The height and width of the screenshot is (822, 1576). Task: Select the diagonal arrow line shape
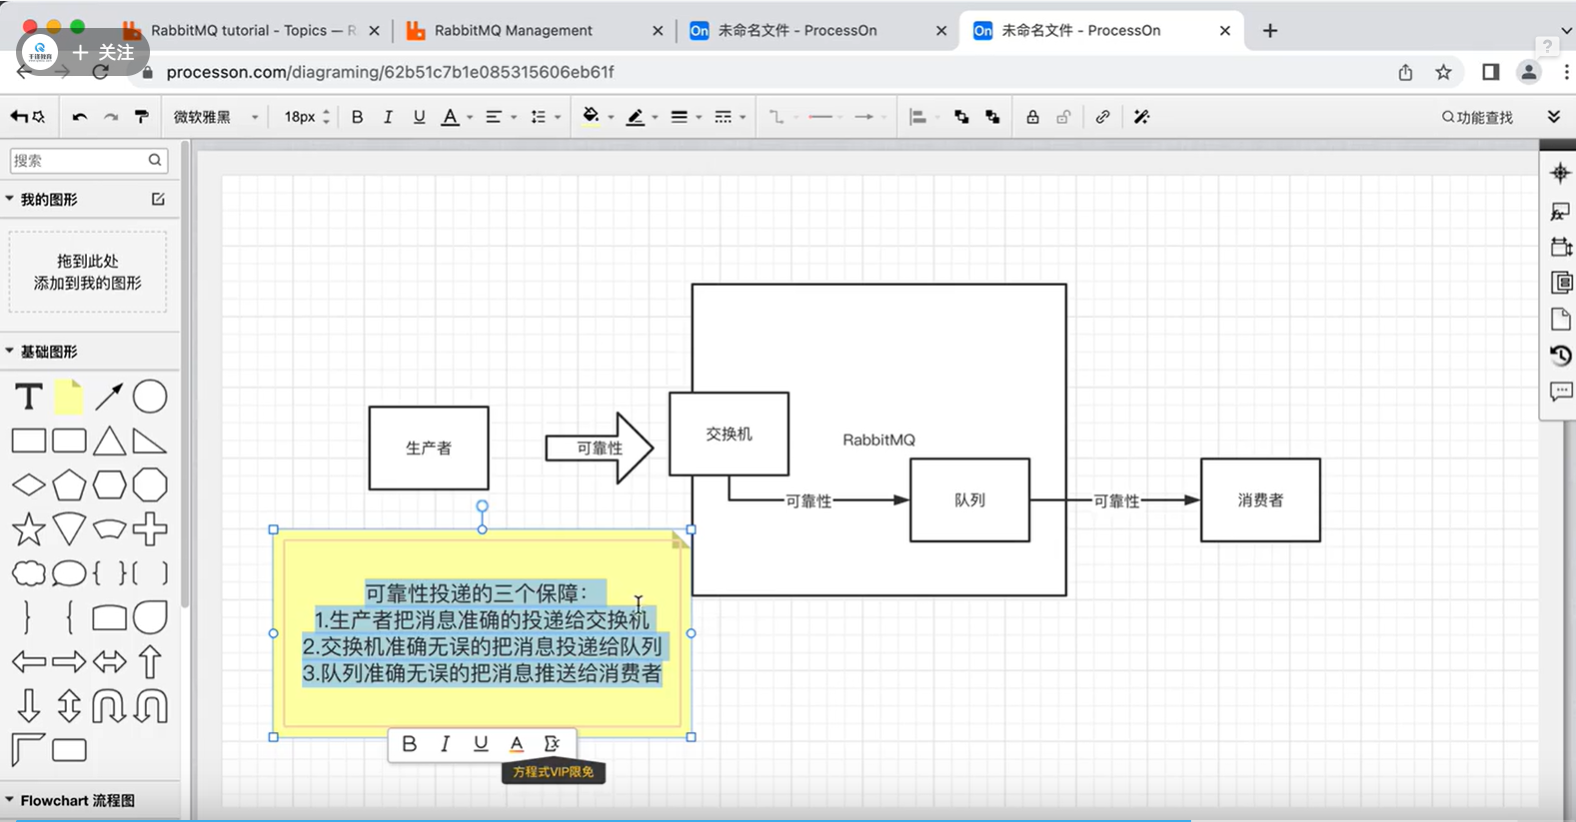(109, 397)
